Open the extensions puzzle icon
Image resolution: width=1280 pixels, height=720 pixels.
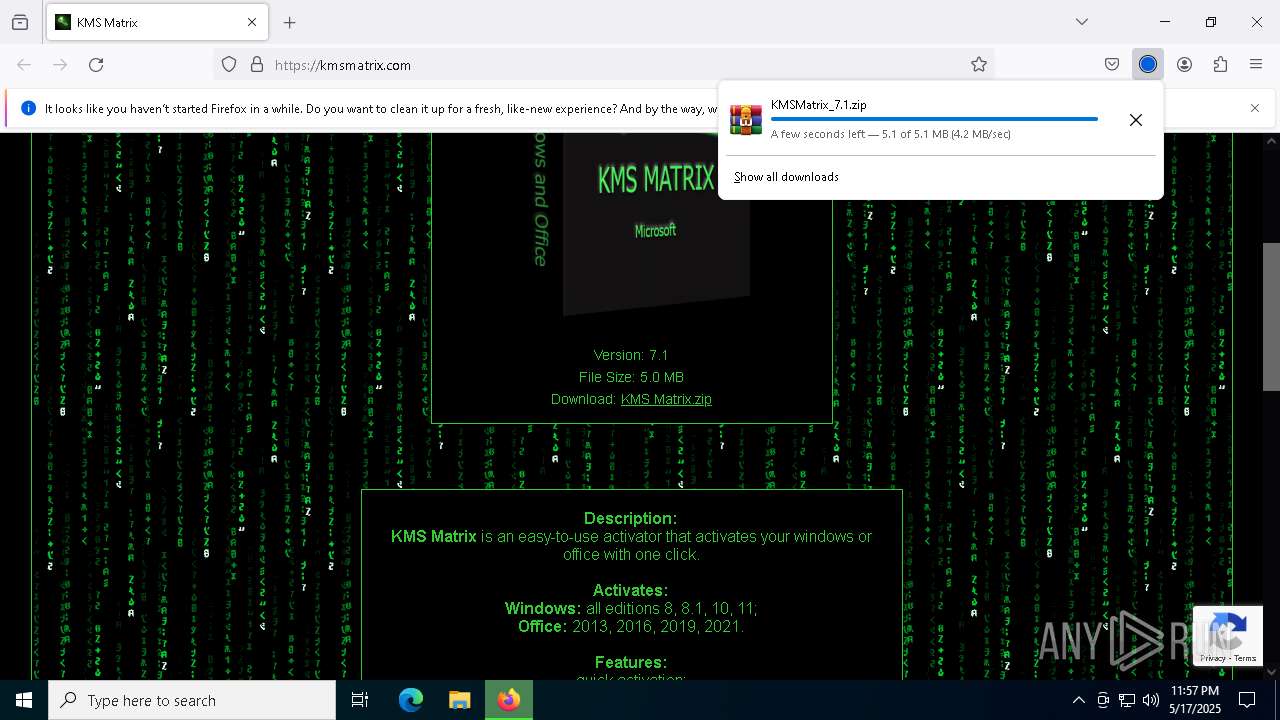pyautogui.click(x=1220, y=65)
